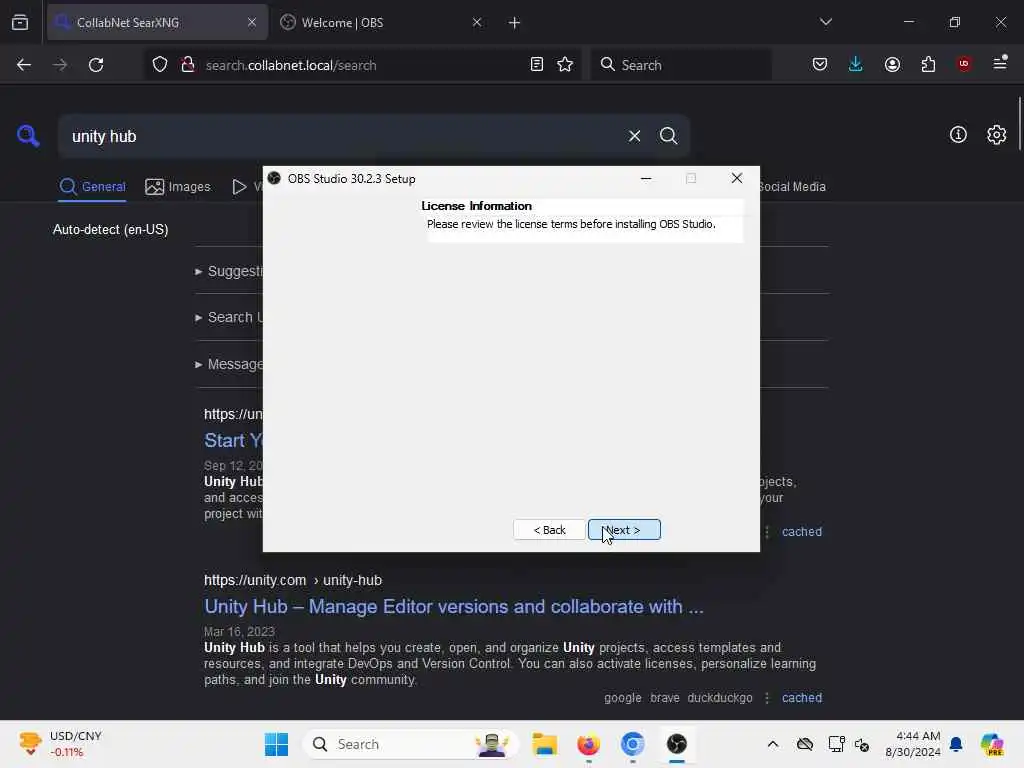Open the Firefox application menu
Screen dimensions: 1024x768
click(1000, 63)
